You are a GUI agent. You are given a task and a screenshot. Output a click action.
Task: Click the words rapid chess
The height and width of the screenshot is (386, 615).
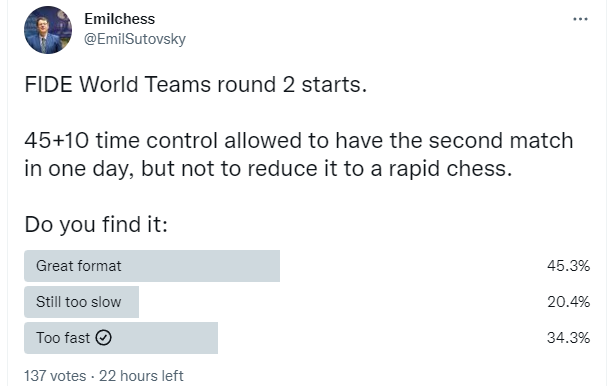click(450, 169)
